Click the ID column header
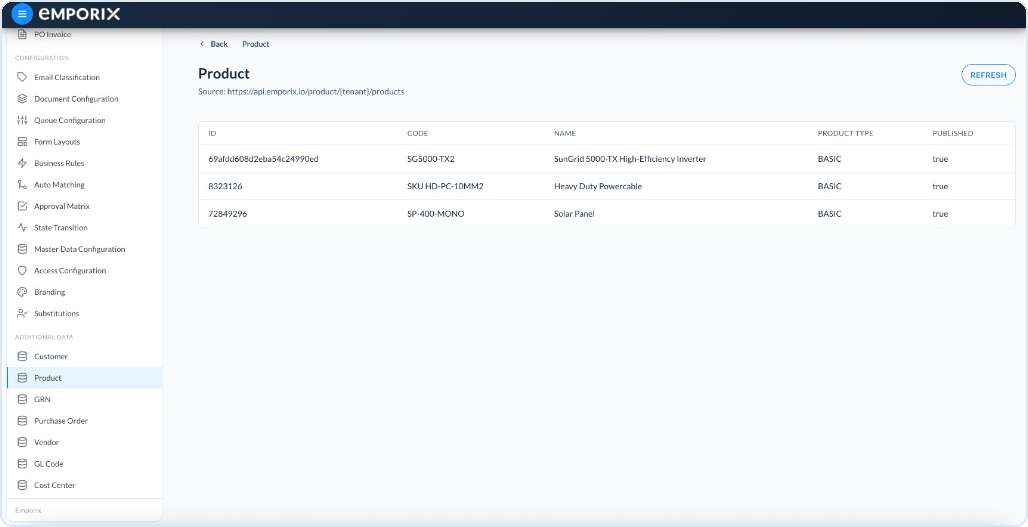Screen dimensions: 1028x527 [x=212, y=133]
